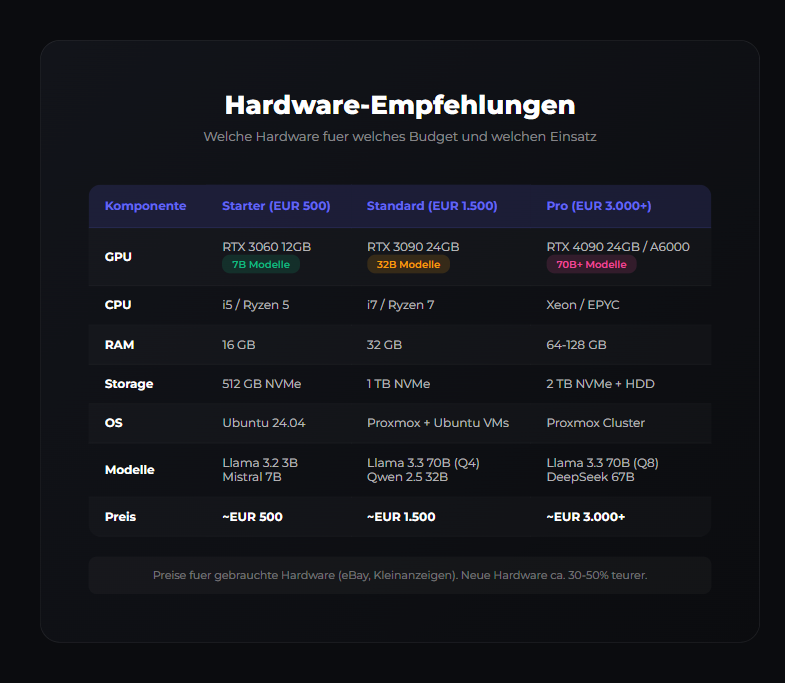Click the green 7B Modelle badge

tap(260, 264)
